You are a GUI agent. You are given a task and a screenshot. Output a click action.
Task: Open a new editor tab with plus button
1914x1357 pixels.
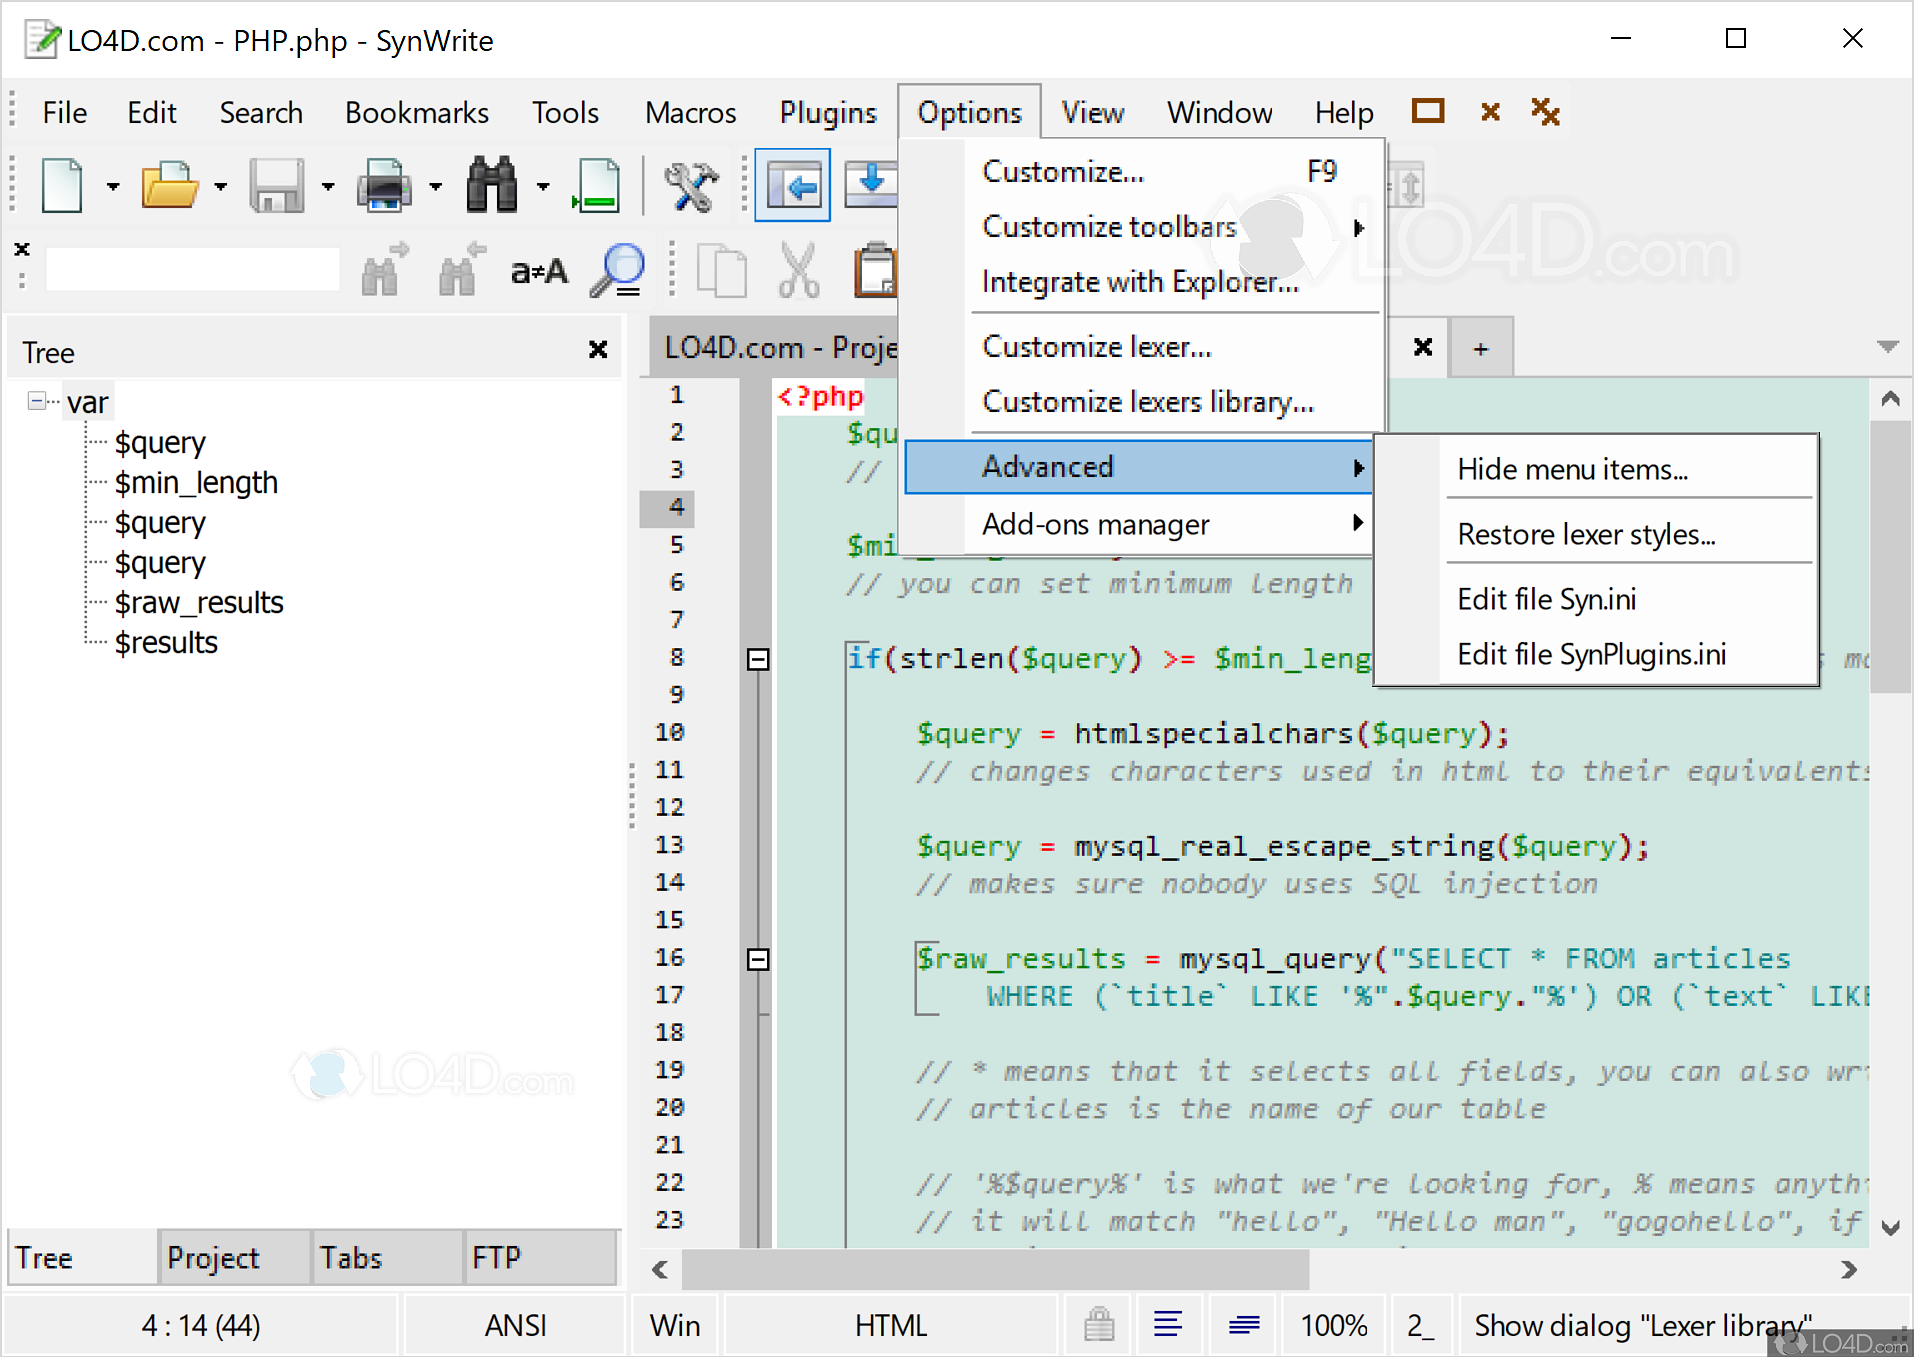click(1480, 347)
